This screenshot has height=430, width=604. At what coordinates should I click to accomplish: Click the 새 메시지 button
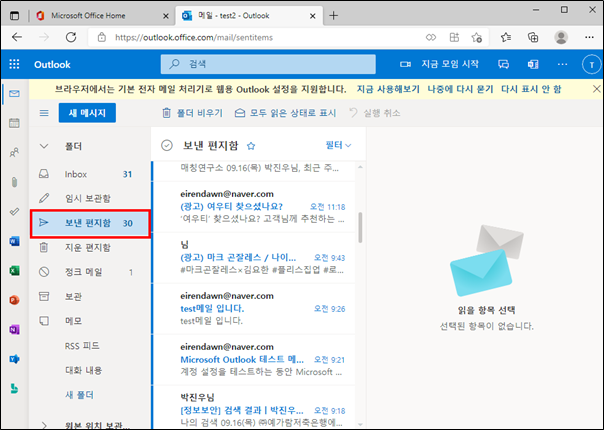click(87, 113)
